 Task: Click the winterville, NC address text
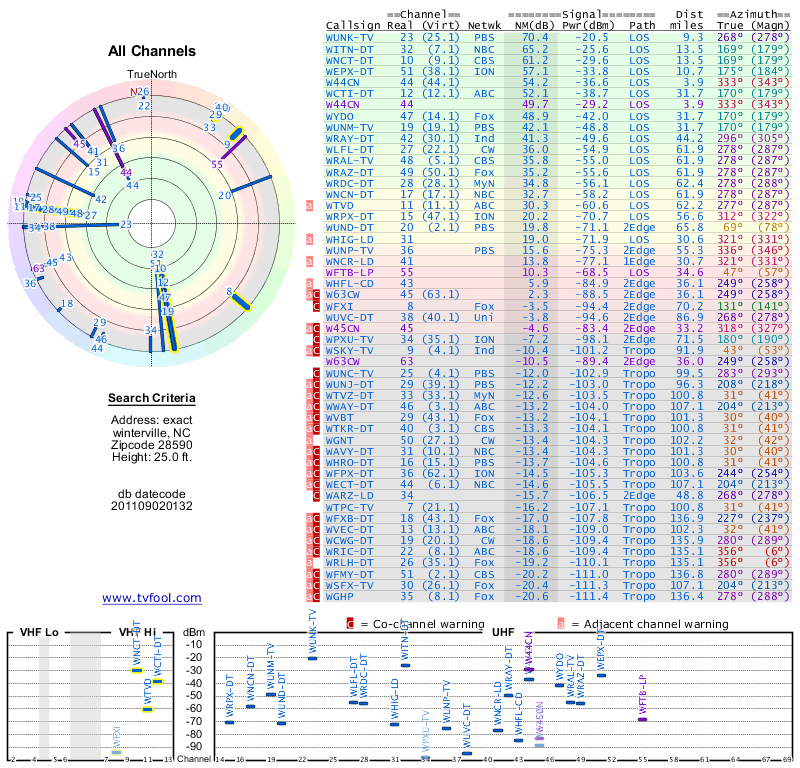(x=152, y=433)
